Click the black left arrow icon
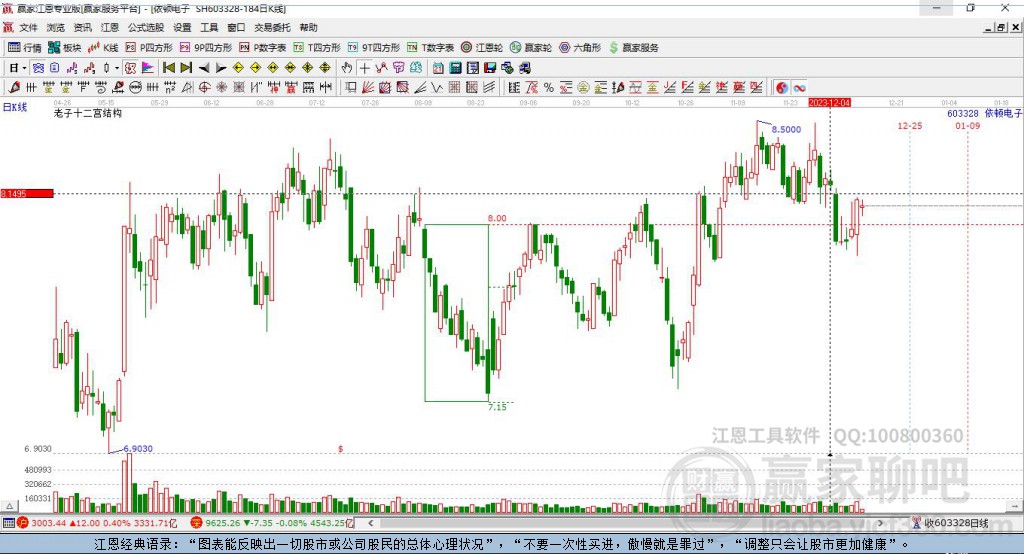Screen dimensions: 1024x554 tap(204, 68)
